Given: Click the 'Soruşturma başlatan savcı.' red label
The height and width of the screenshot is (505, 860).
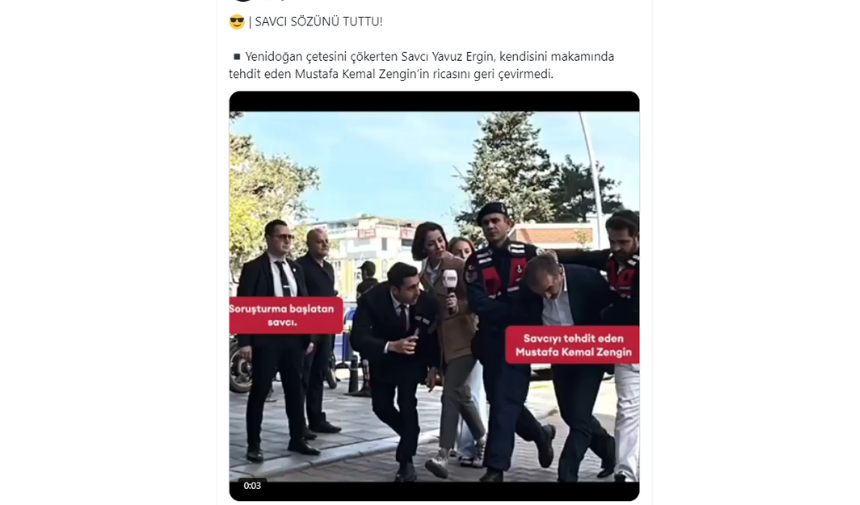Looking at the screenshot, I should [286, 315].
